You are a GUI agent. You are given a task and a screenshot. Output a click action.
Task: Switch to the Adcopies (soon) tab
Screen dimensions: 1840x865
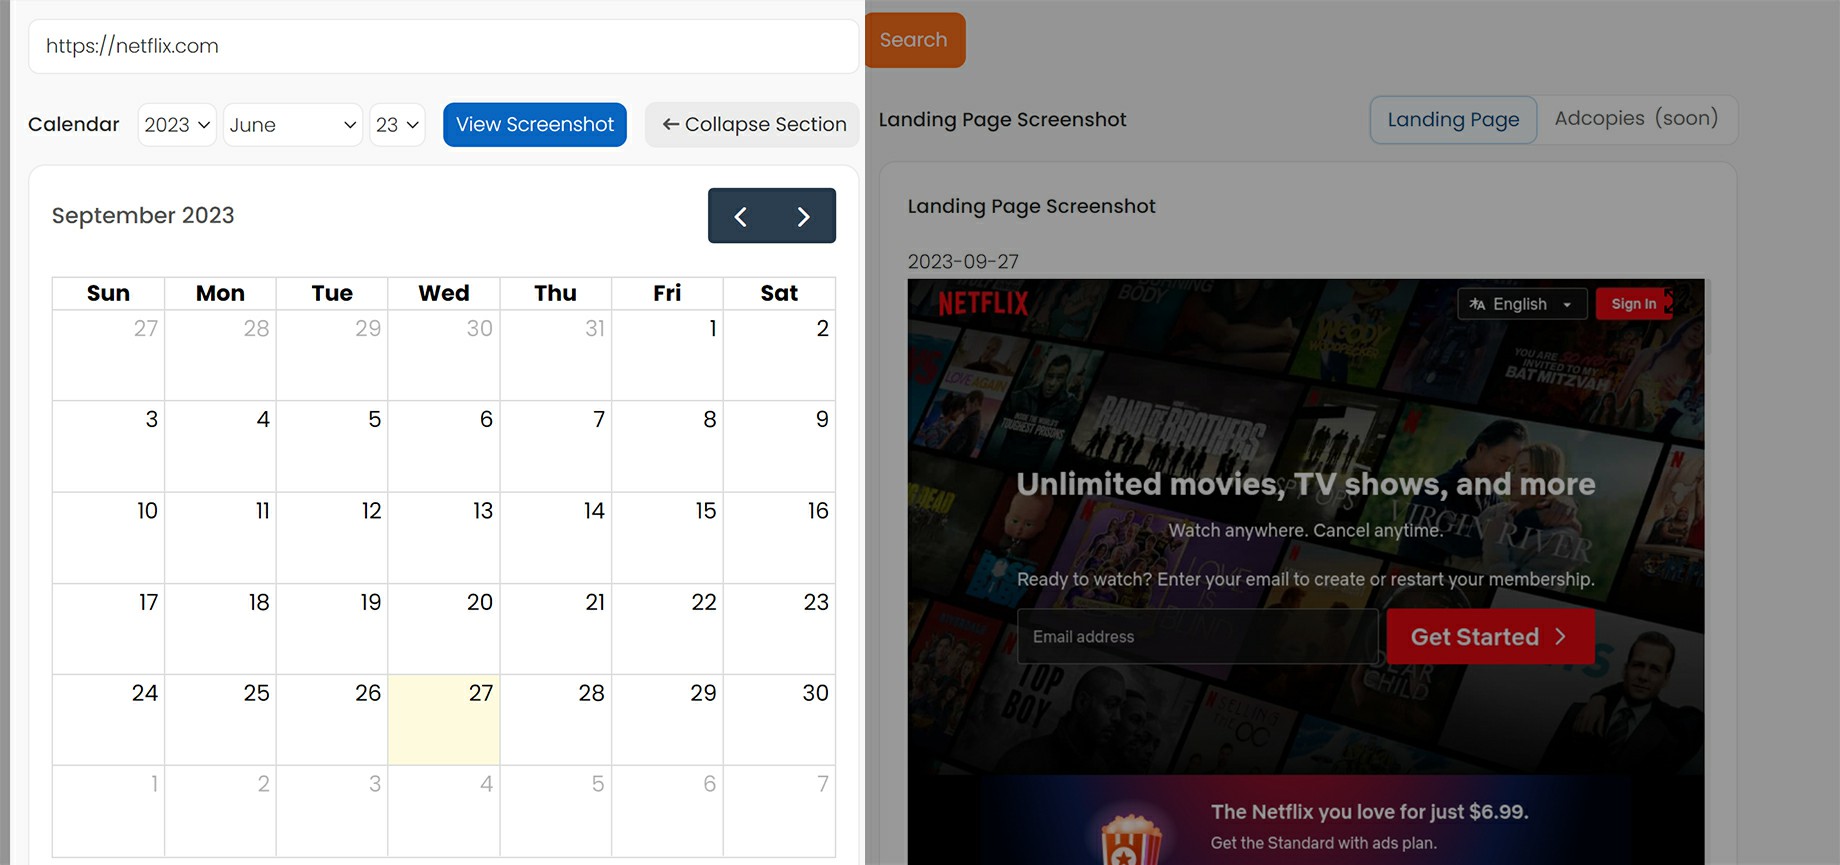click(x=1636, y=119)
